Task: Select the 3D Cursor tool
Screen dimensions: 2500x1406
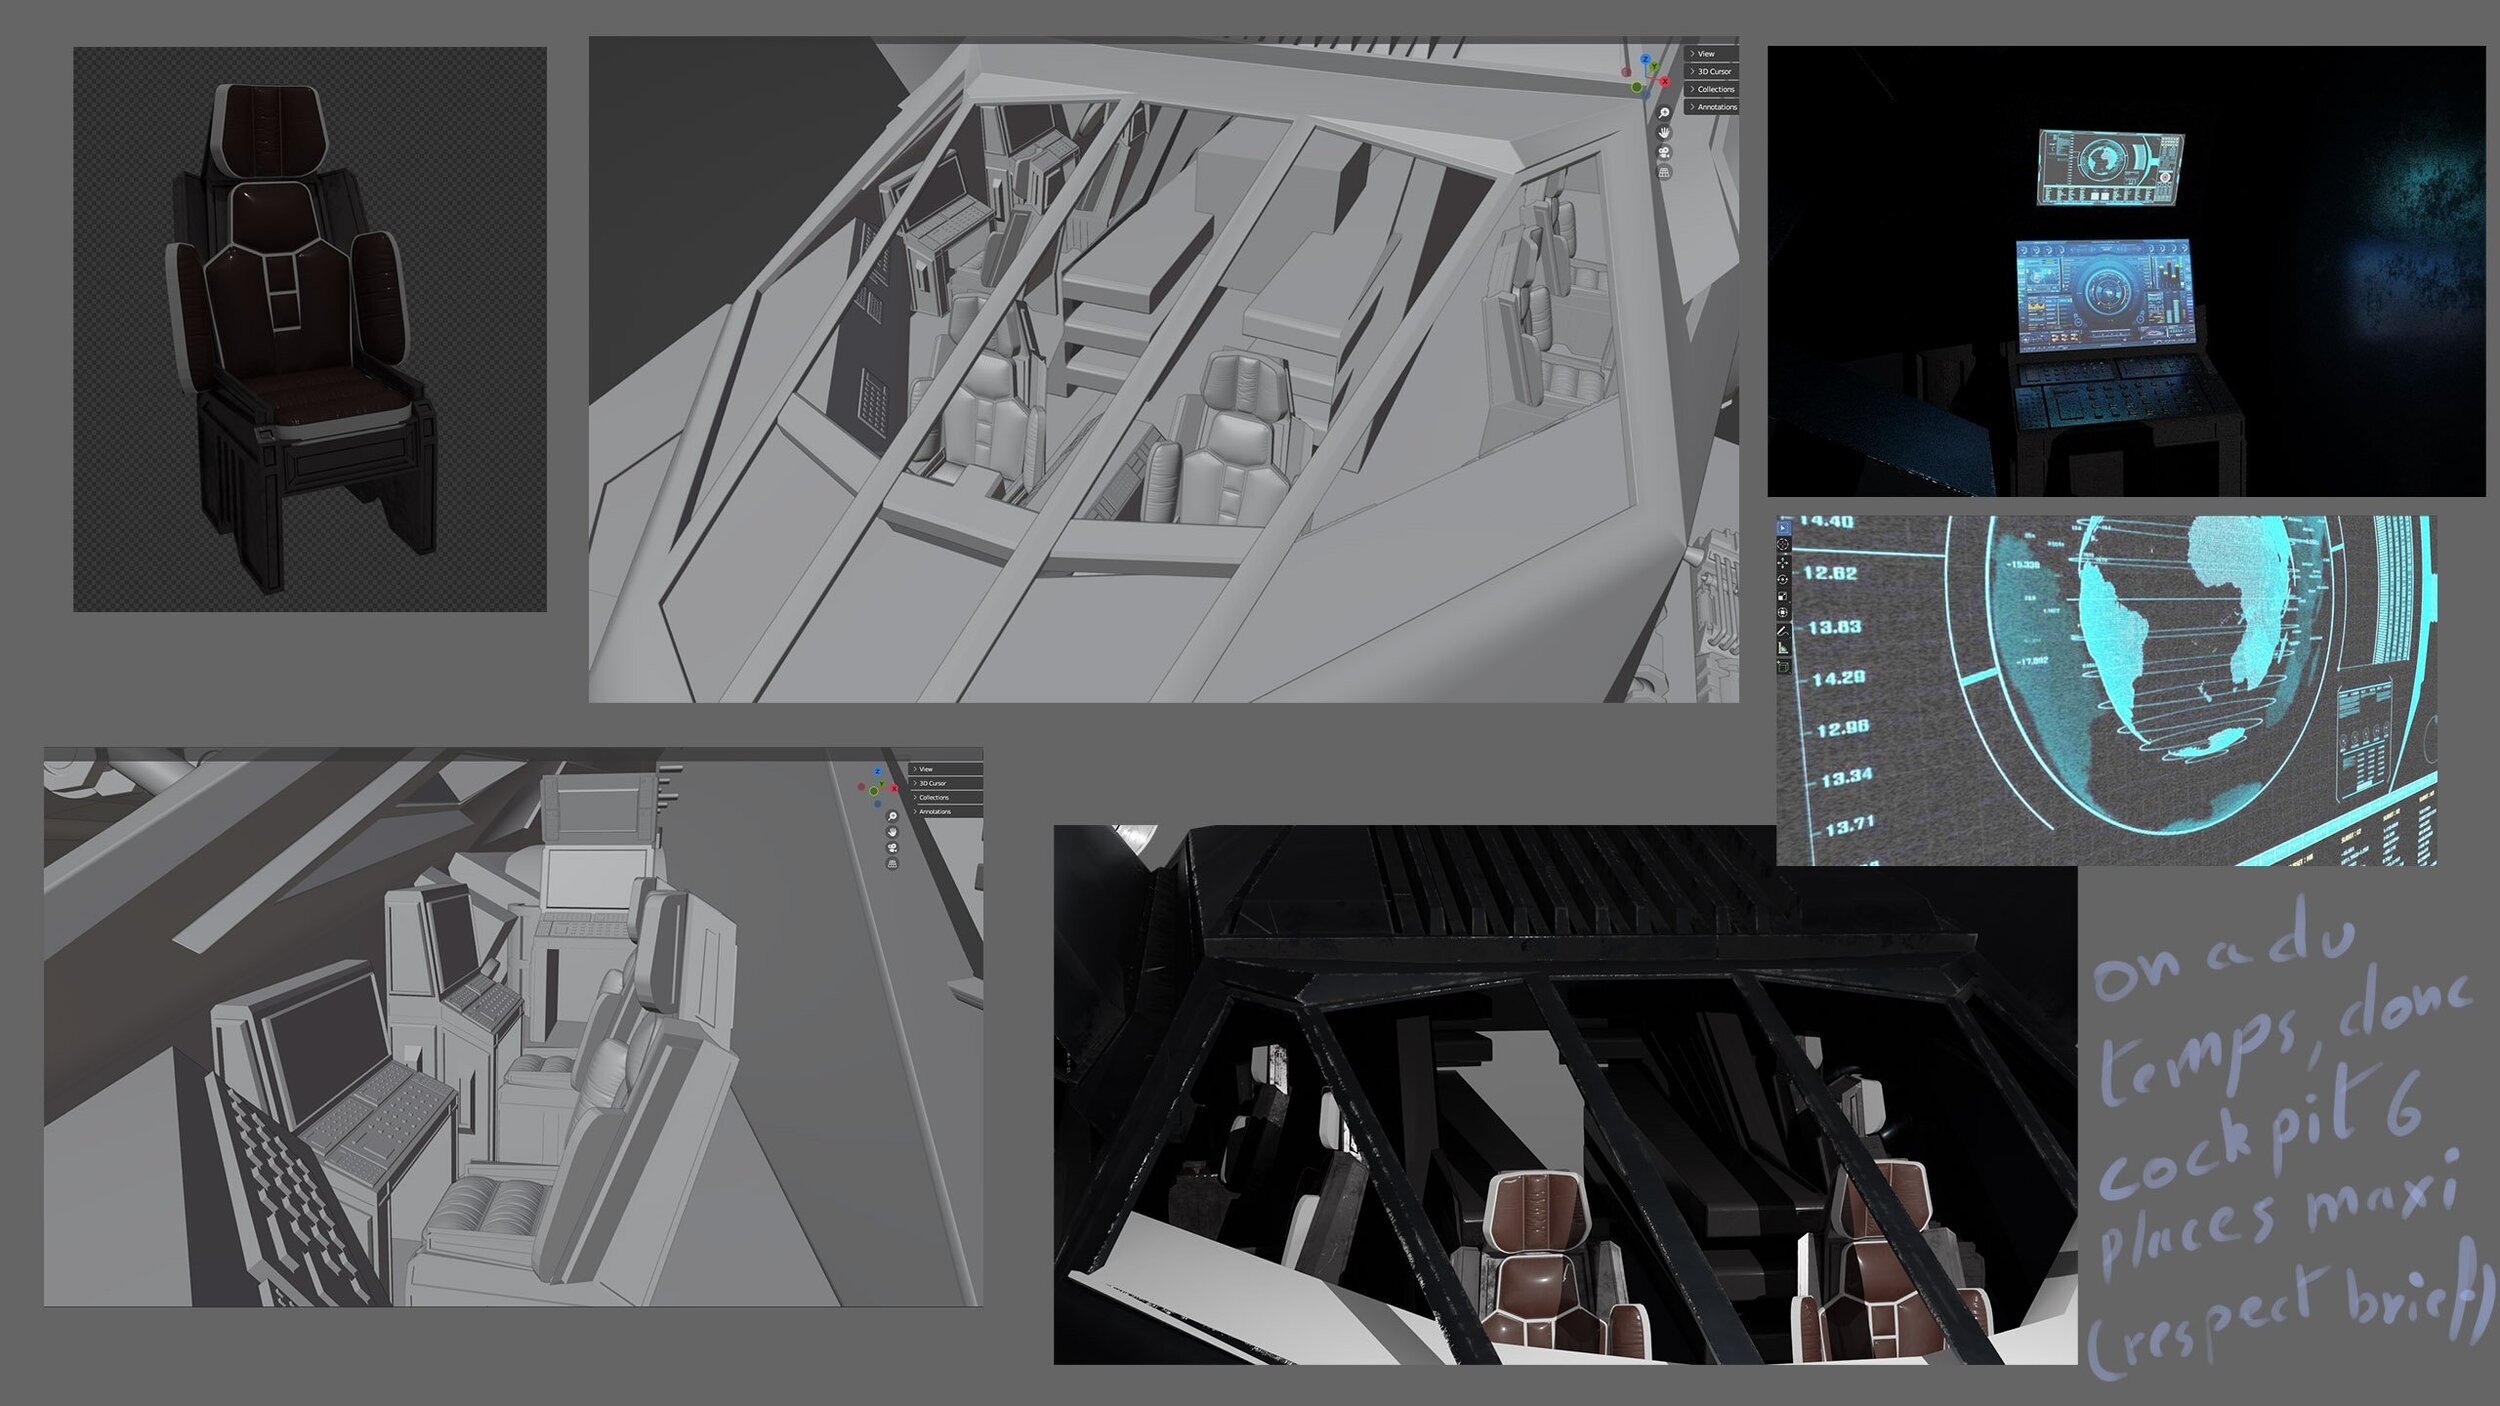Action: 1783,545
